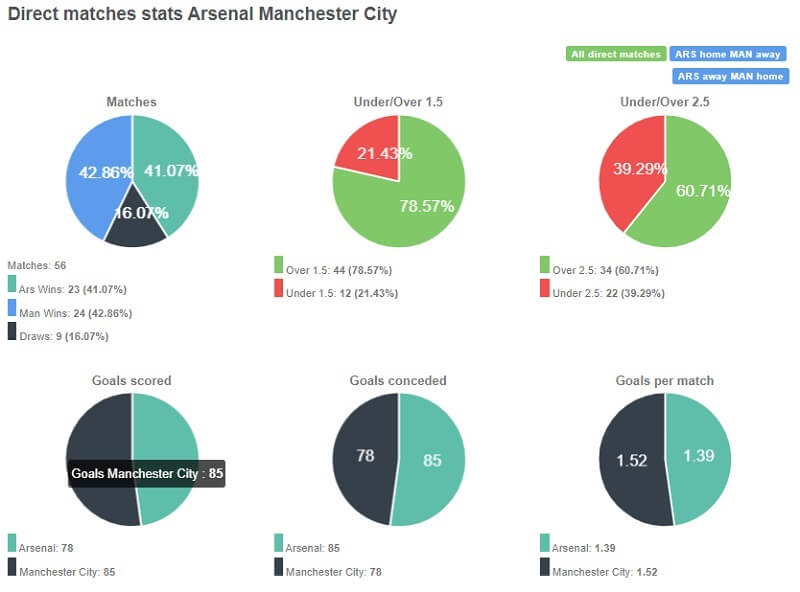800x592 pixels.
Task: Click Arsenal legend swatch under Goals per match
Action: (544, 543)
